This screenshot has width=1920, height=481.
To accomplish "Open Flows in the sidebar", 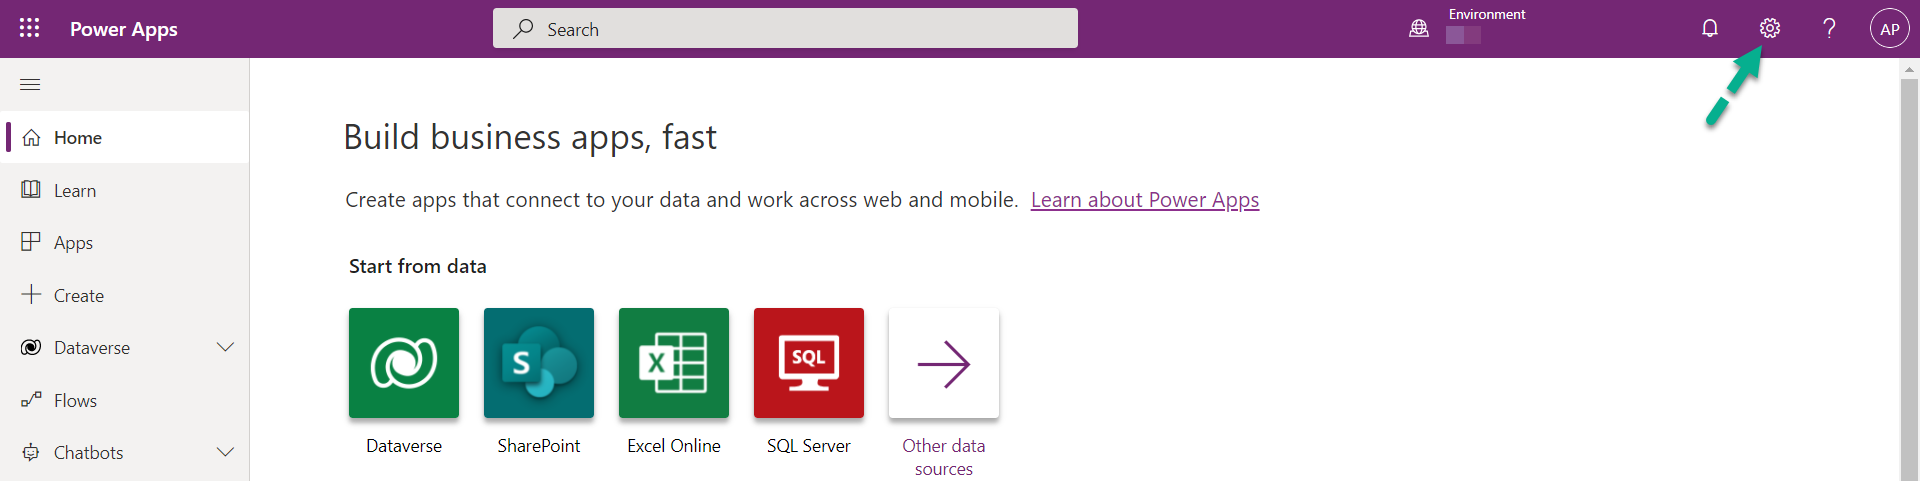I will (125, 400).
